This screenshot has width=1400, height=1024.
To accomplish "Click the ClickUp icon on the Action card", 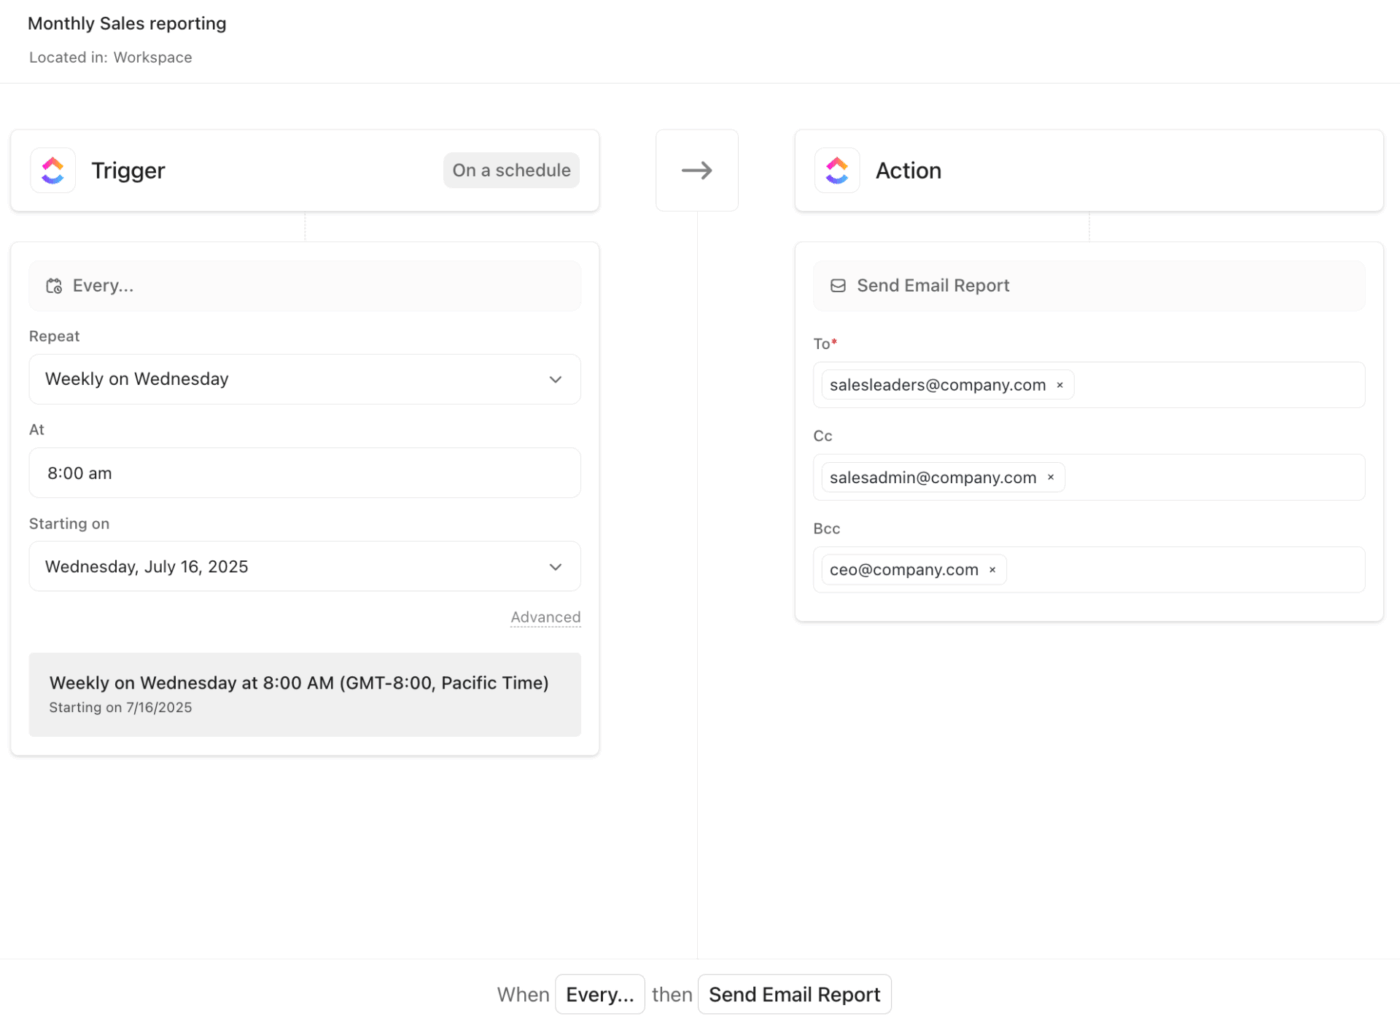I will (837, 170).
